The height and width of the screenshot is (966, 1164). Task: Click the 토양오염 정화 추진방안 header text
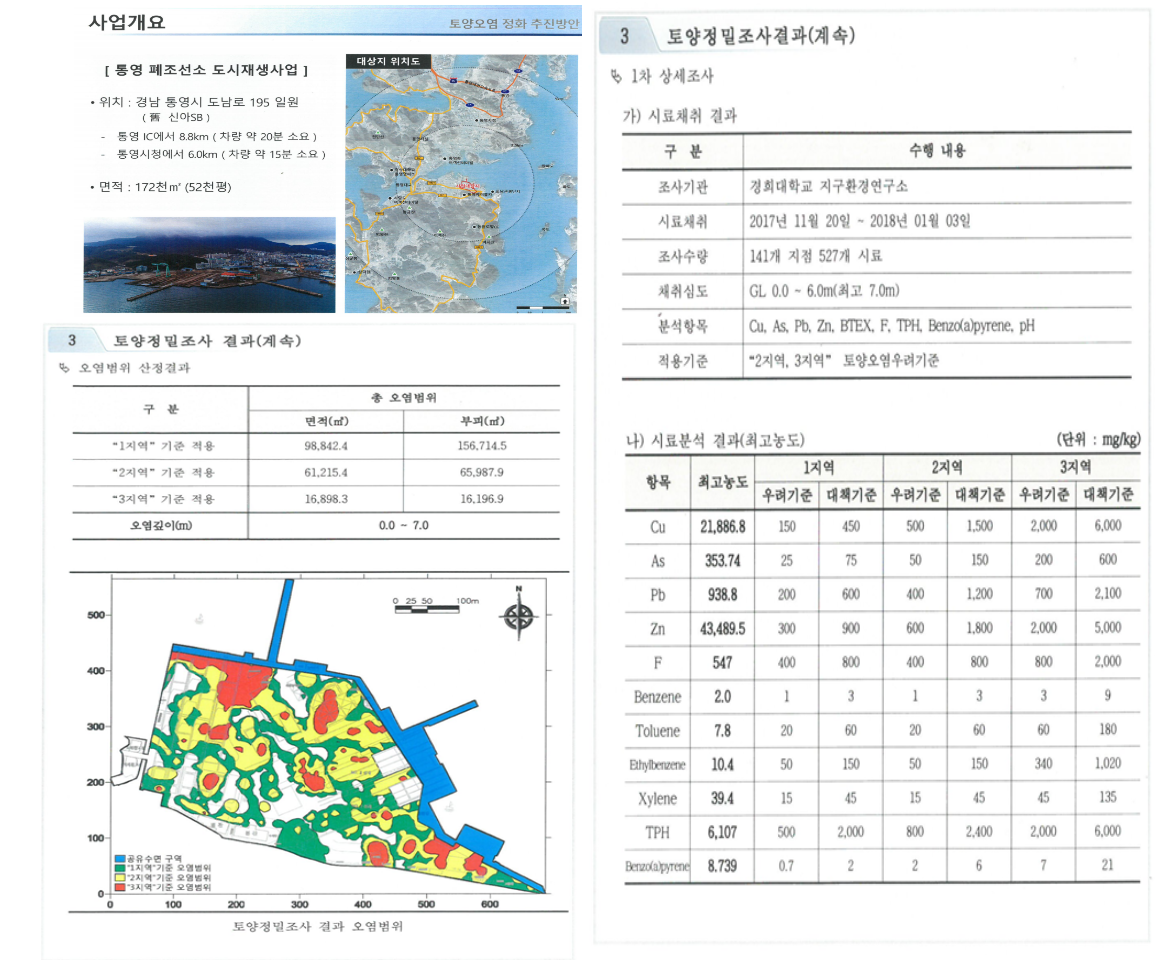pyautogui.click(x=514, y=24)
